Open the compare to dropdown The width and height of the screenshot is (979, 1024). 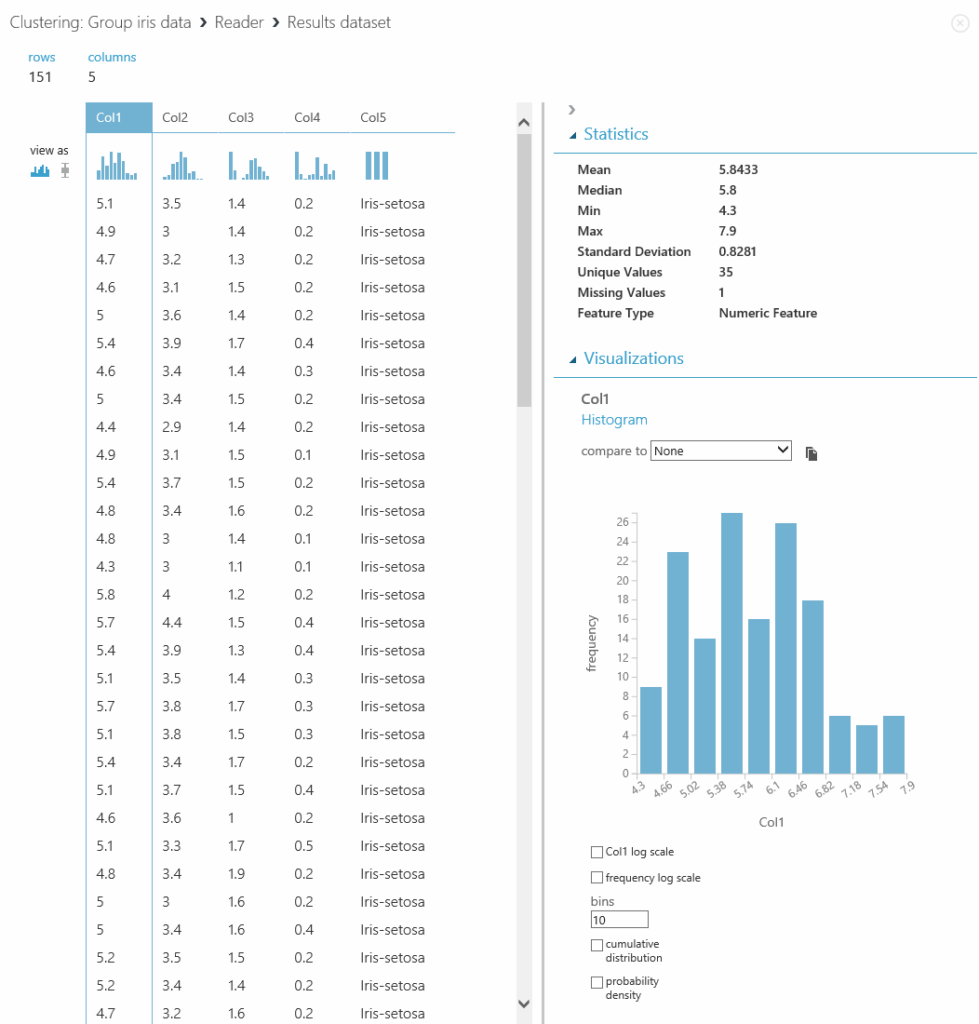[720, 450]
